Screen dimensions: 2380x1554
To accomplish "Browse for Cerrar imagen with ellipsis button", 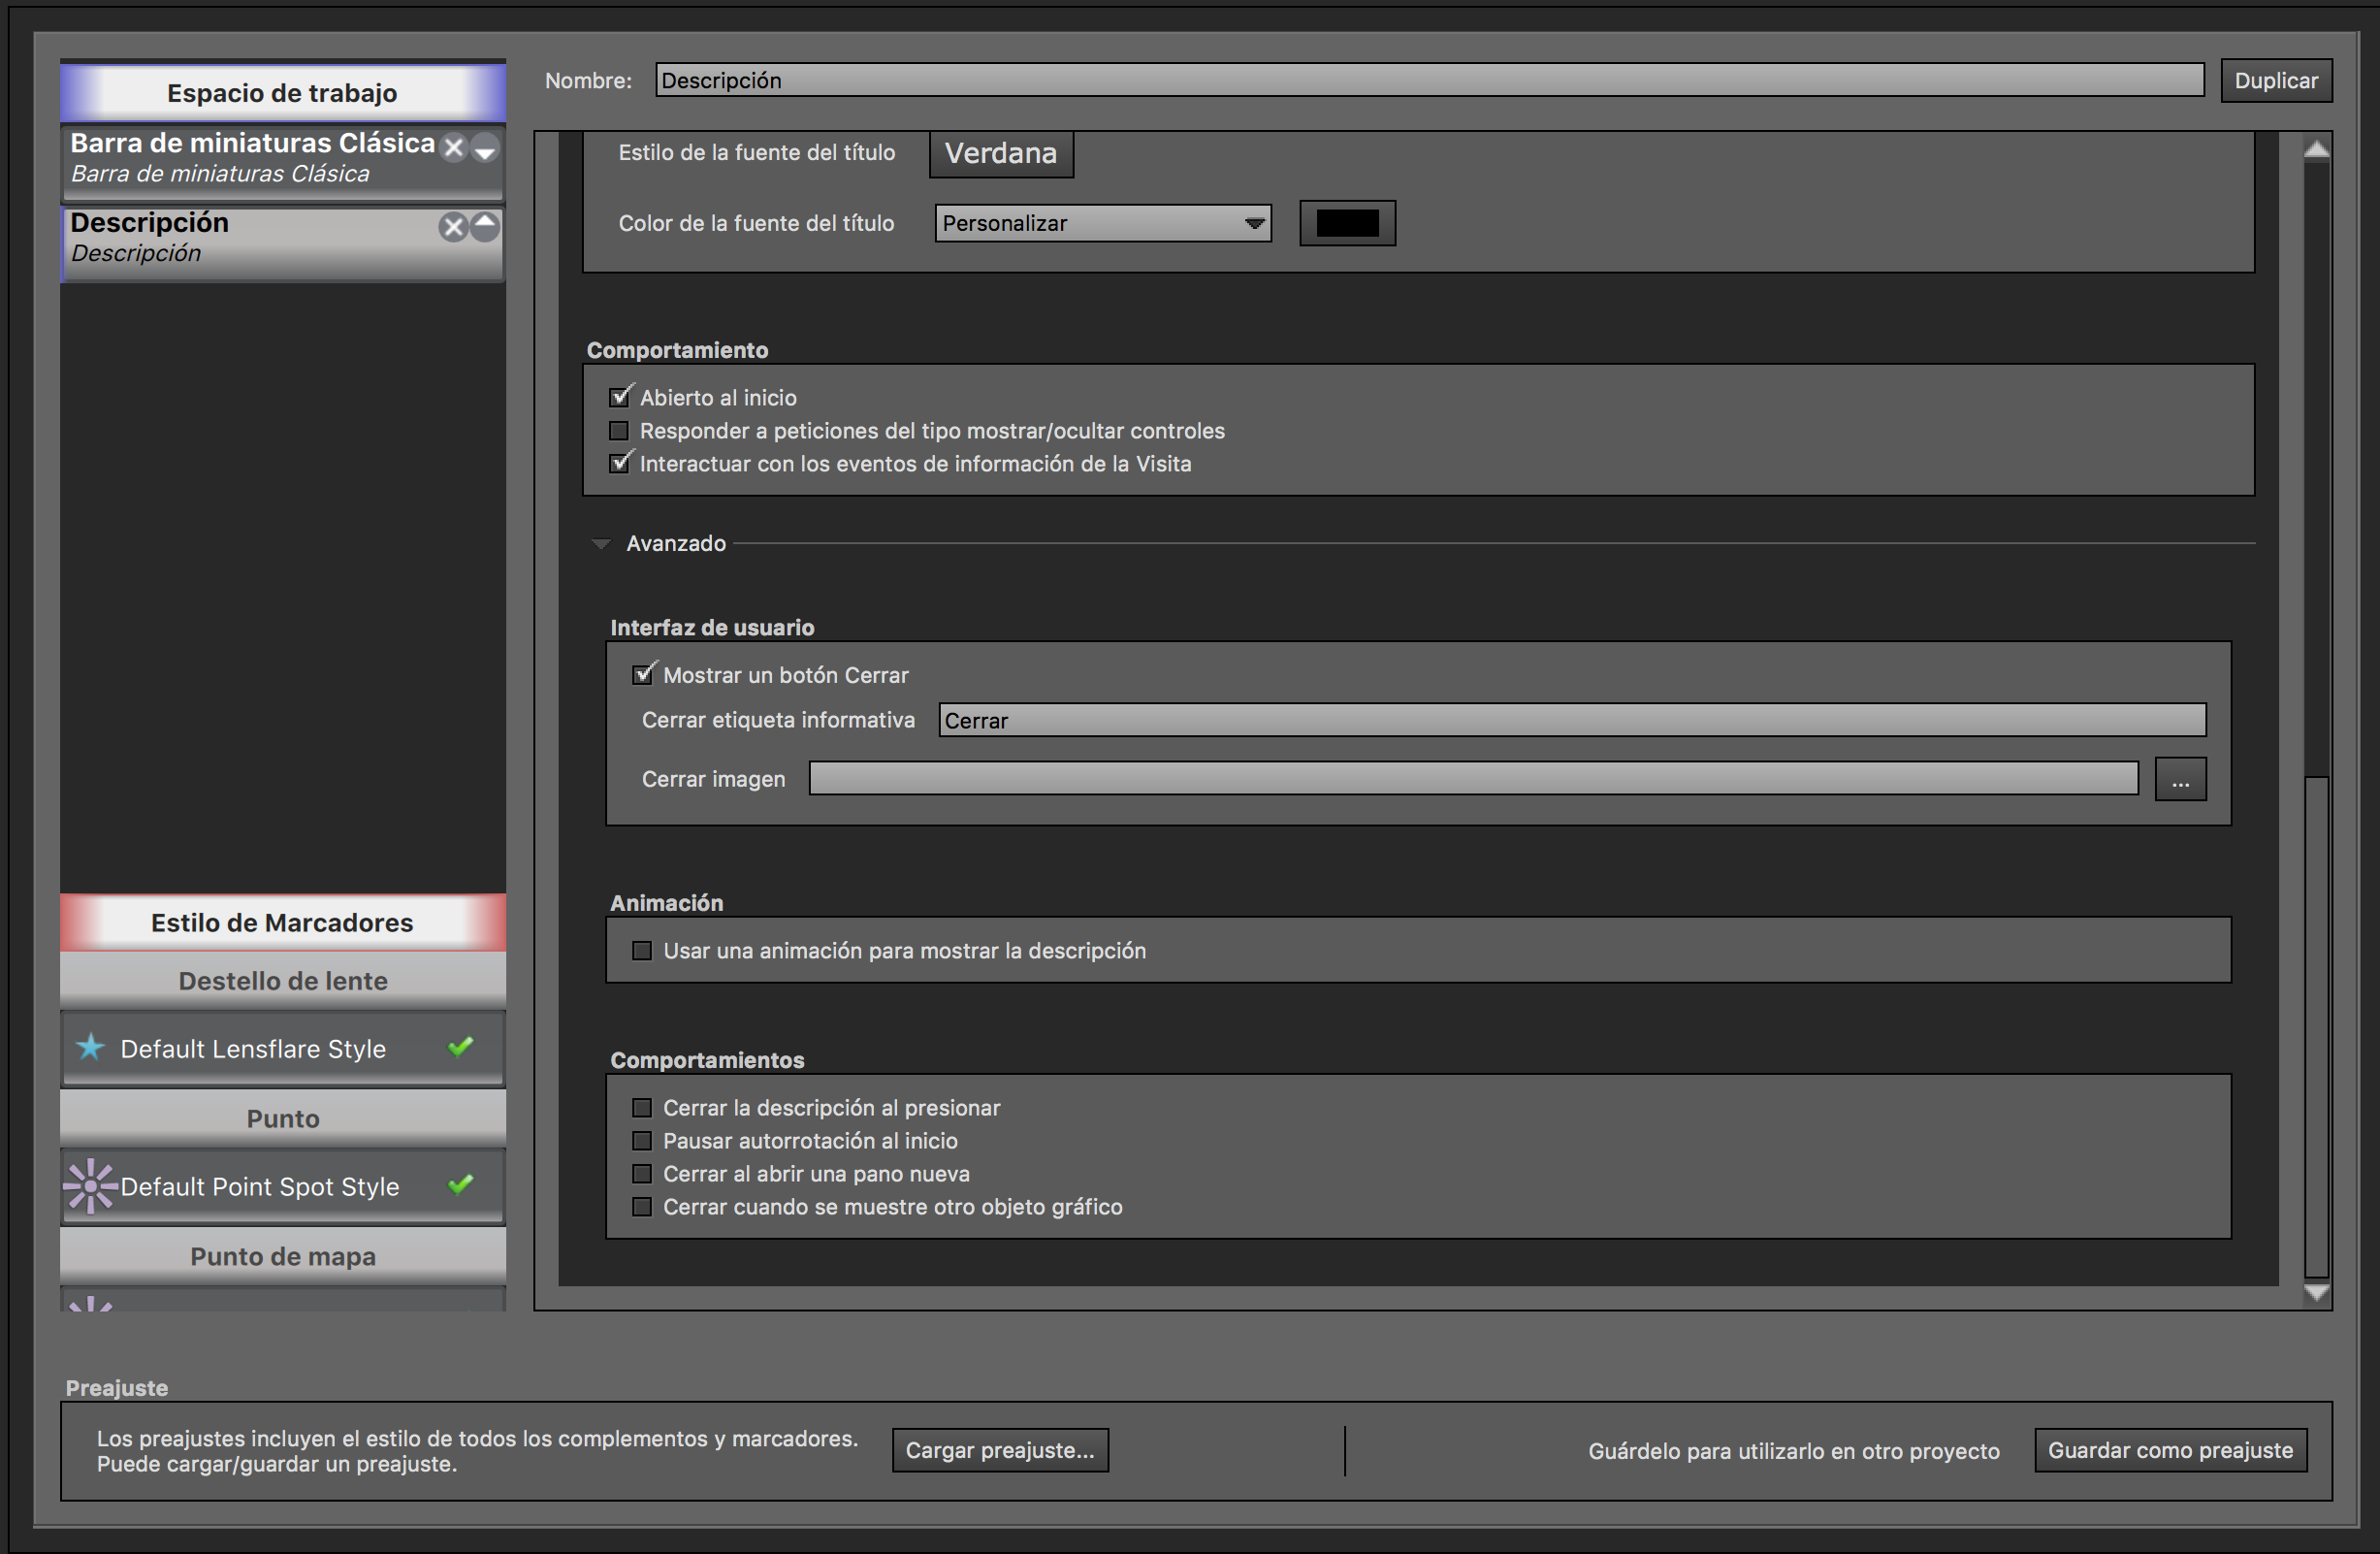I will [x=2180, y=779].
